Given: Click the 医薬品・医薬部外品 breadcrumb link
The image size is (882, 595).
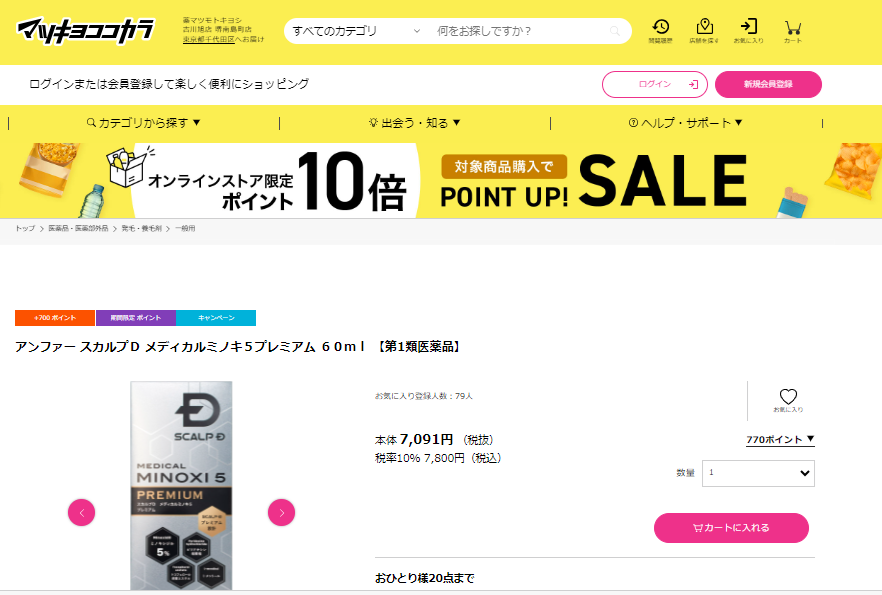Looking at the screenshot, I should [x=78, y=228].
